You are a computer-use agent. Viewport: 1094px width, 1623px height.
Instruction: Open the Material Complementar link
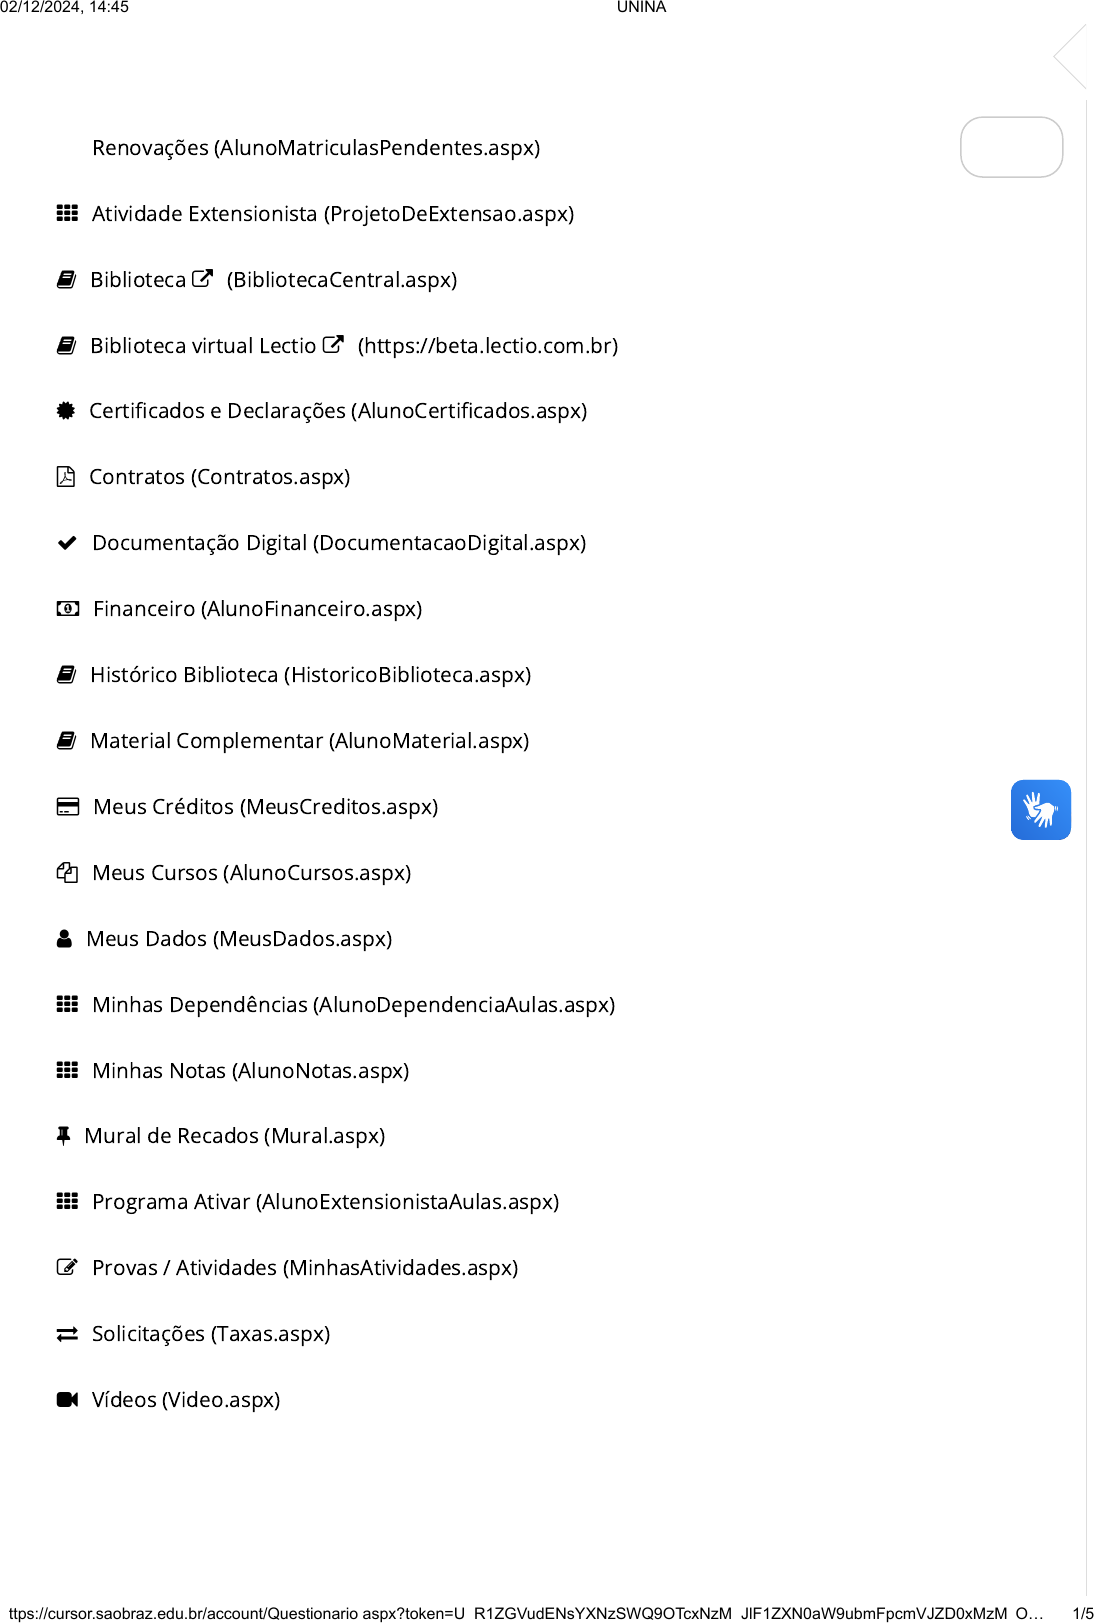(309, 740)
